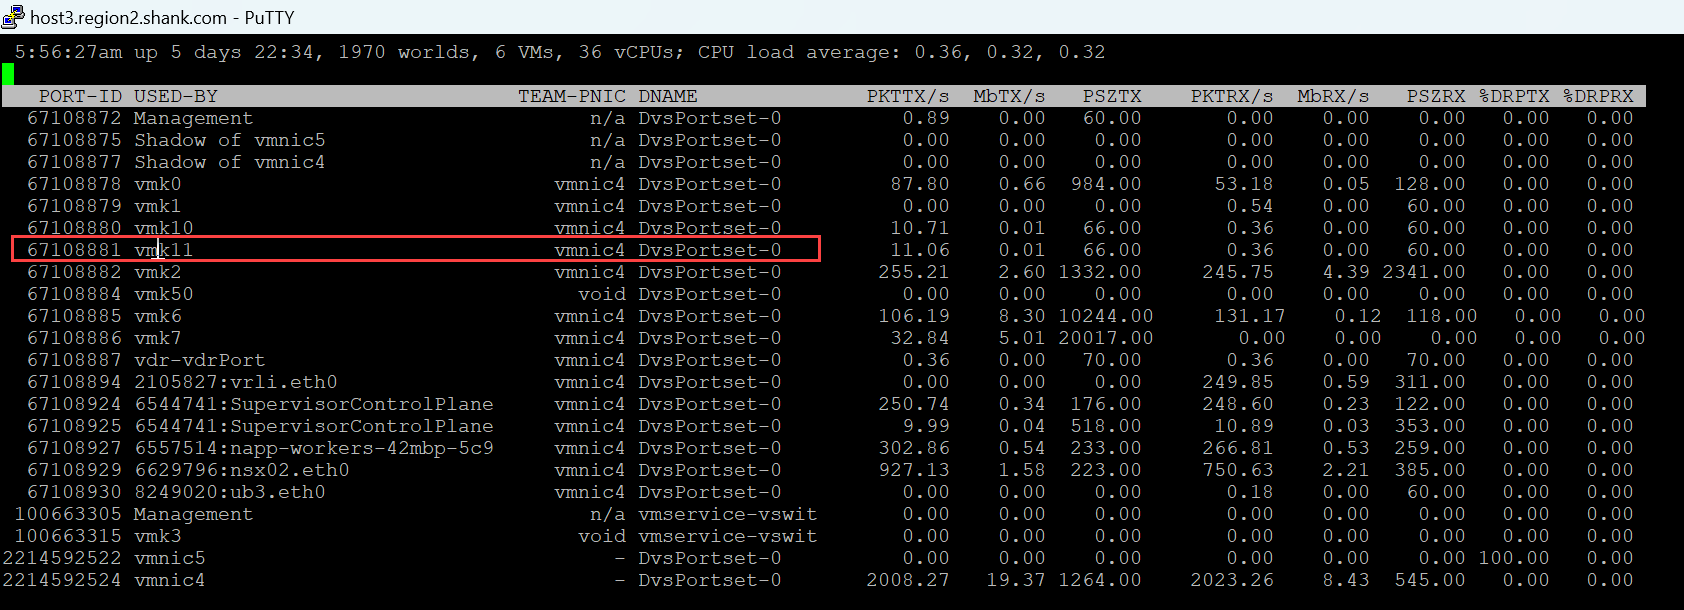This screenshot has height=610, width=1684.
Task: Click the green terminal cursor block
Action: click(8, 74)
